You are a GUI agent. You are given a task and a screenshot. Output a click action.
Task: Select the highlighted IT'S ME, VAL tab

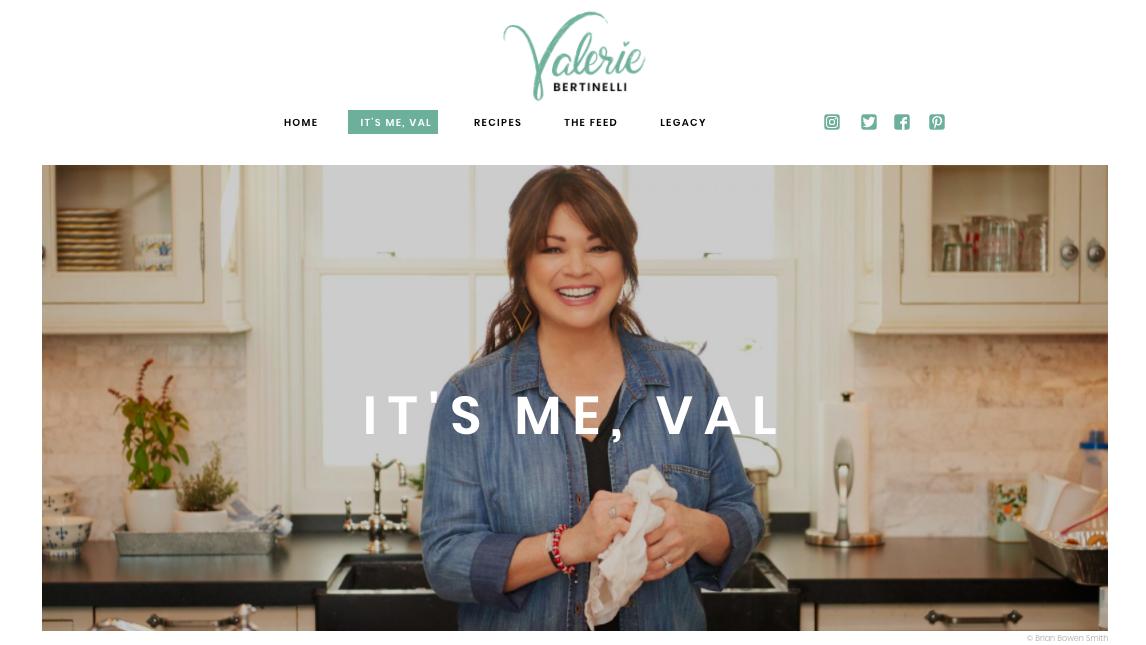(393, 122)
